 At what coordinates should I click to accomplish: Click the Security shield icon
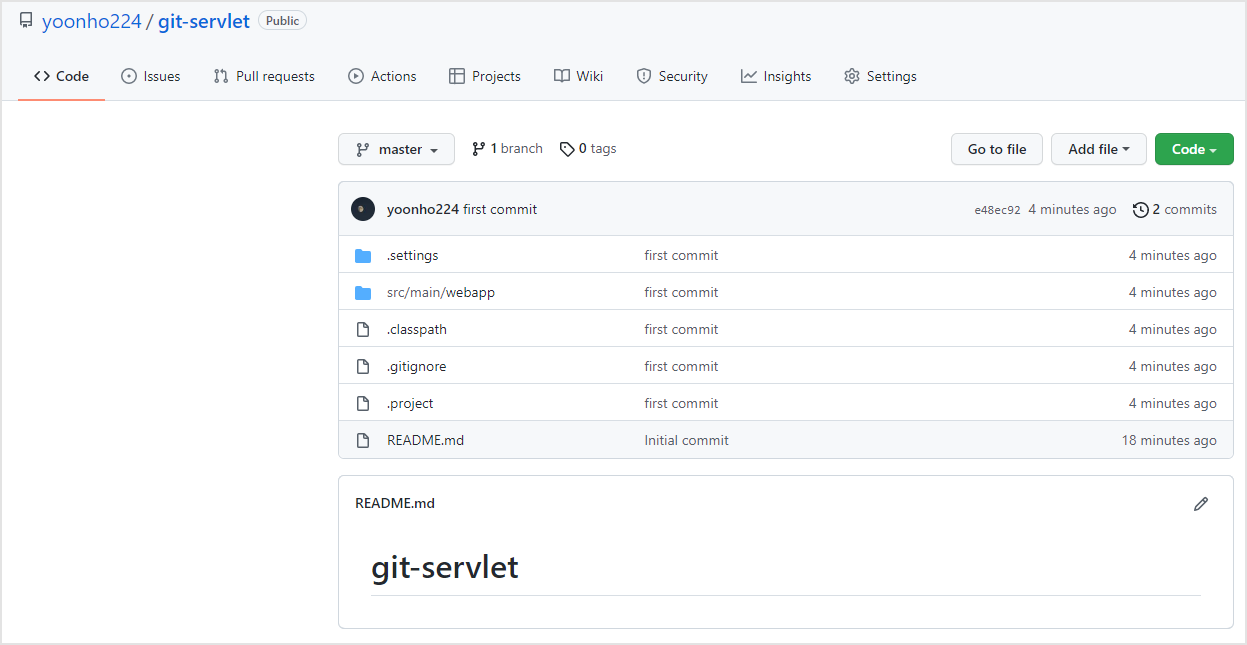(644, 76)
